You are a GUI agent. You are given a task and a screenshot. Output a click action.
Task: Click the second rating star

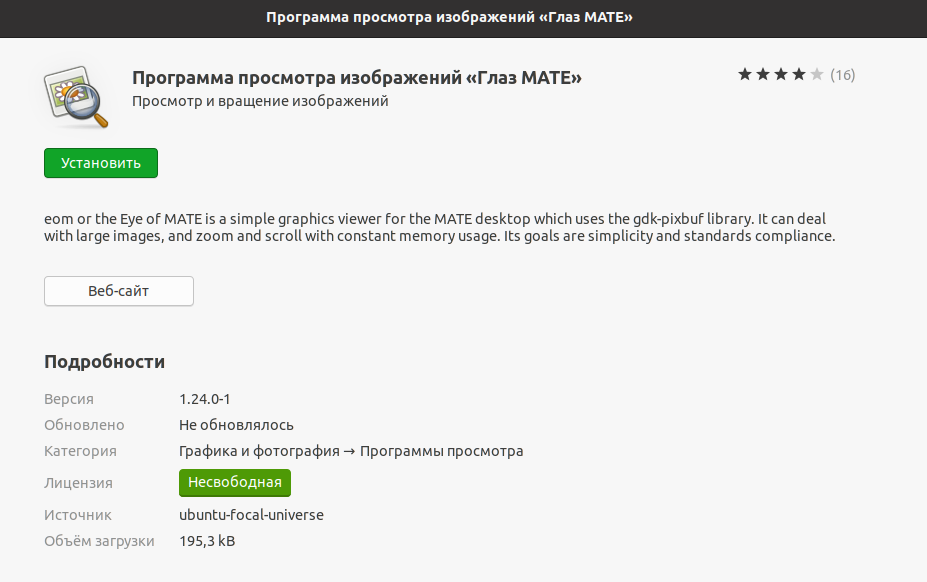coord(763,74)
